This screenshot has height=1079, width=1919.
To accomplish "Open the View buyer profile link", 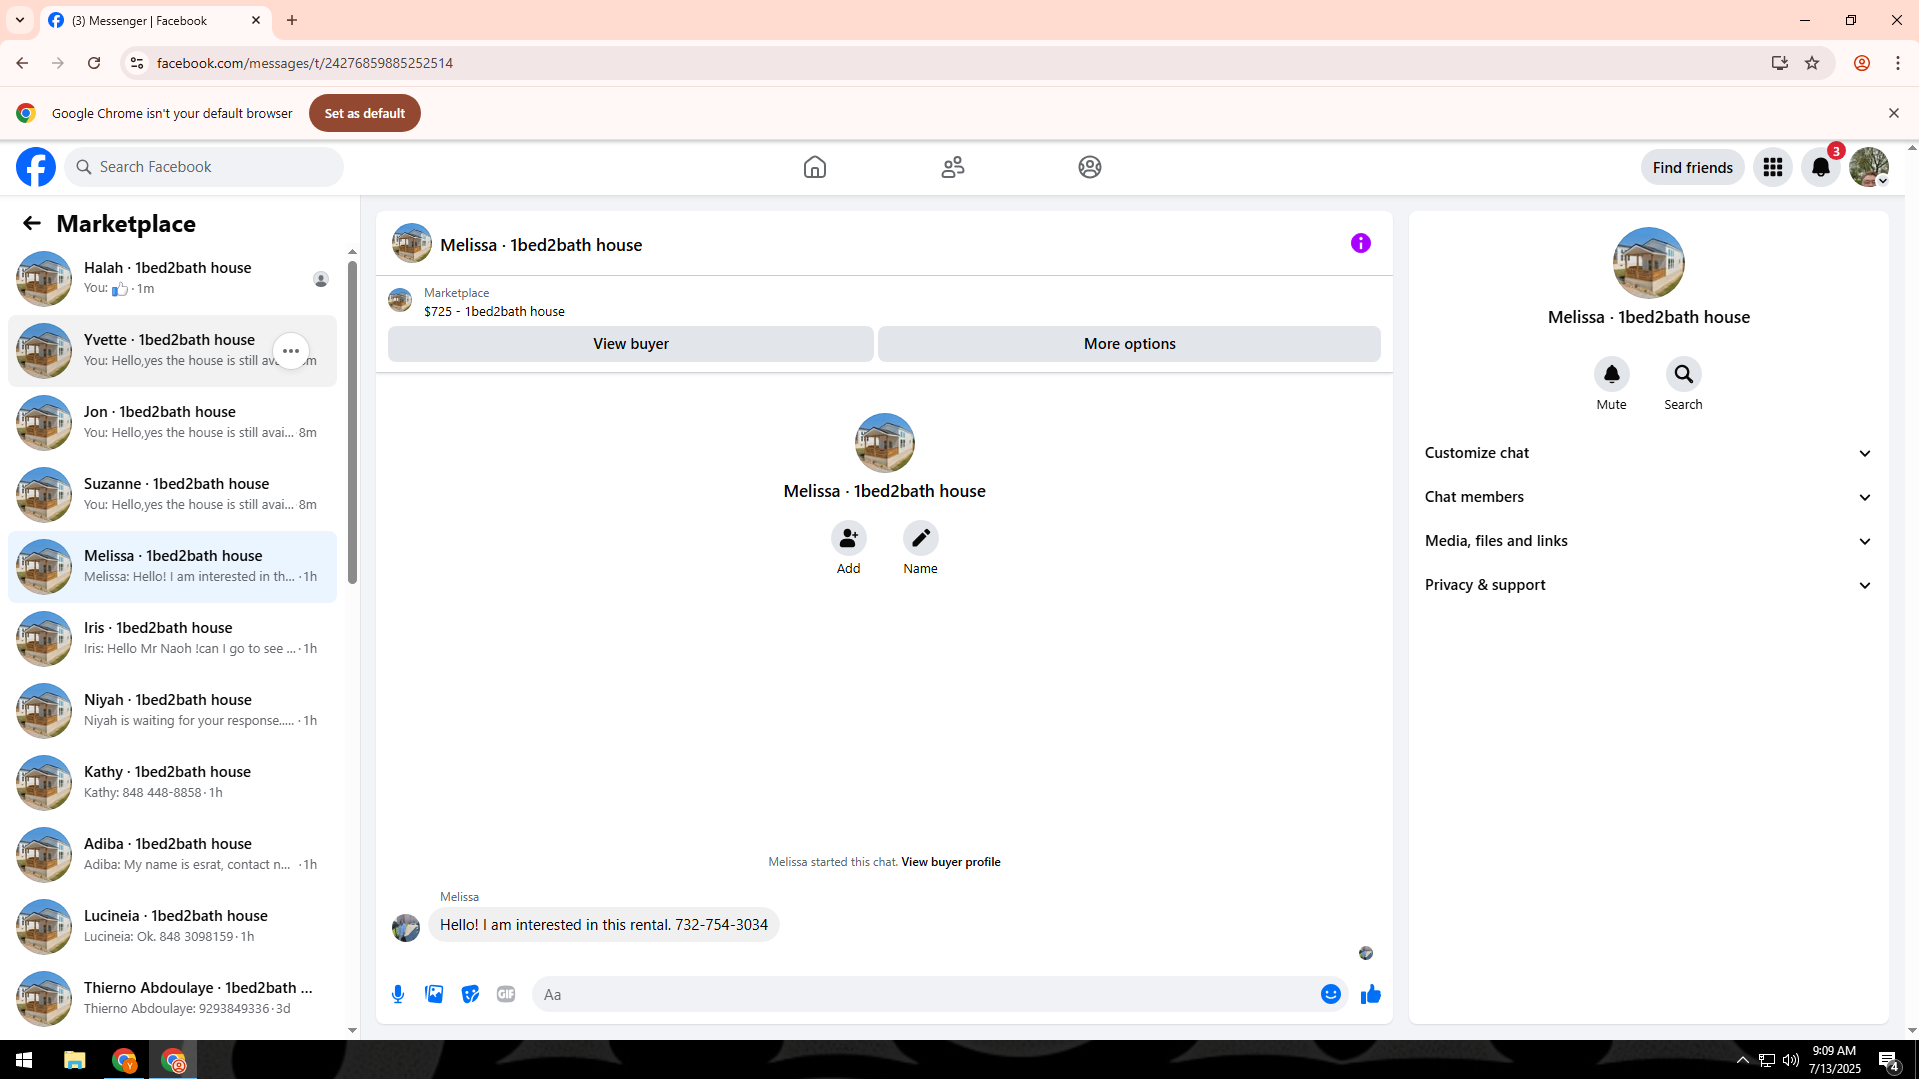I will pos(950,862).
